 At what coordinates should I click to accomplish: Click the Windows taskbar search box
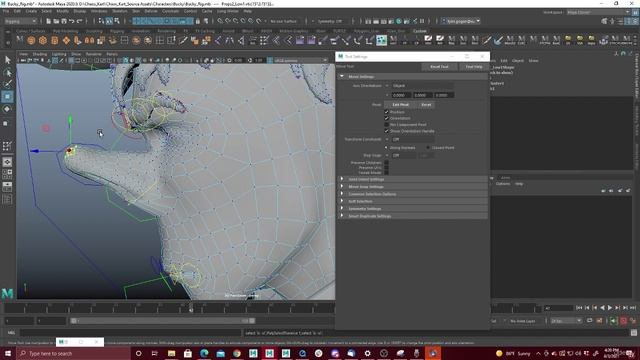pyautogui.click(x=73, y=353)
